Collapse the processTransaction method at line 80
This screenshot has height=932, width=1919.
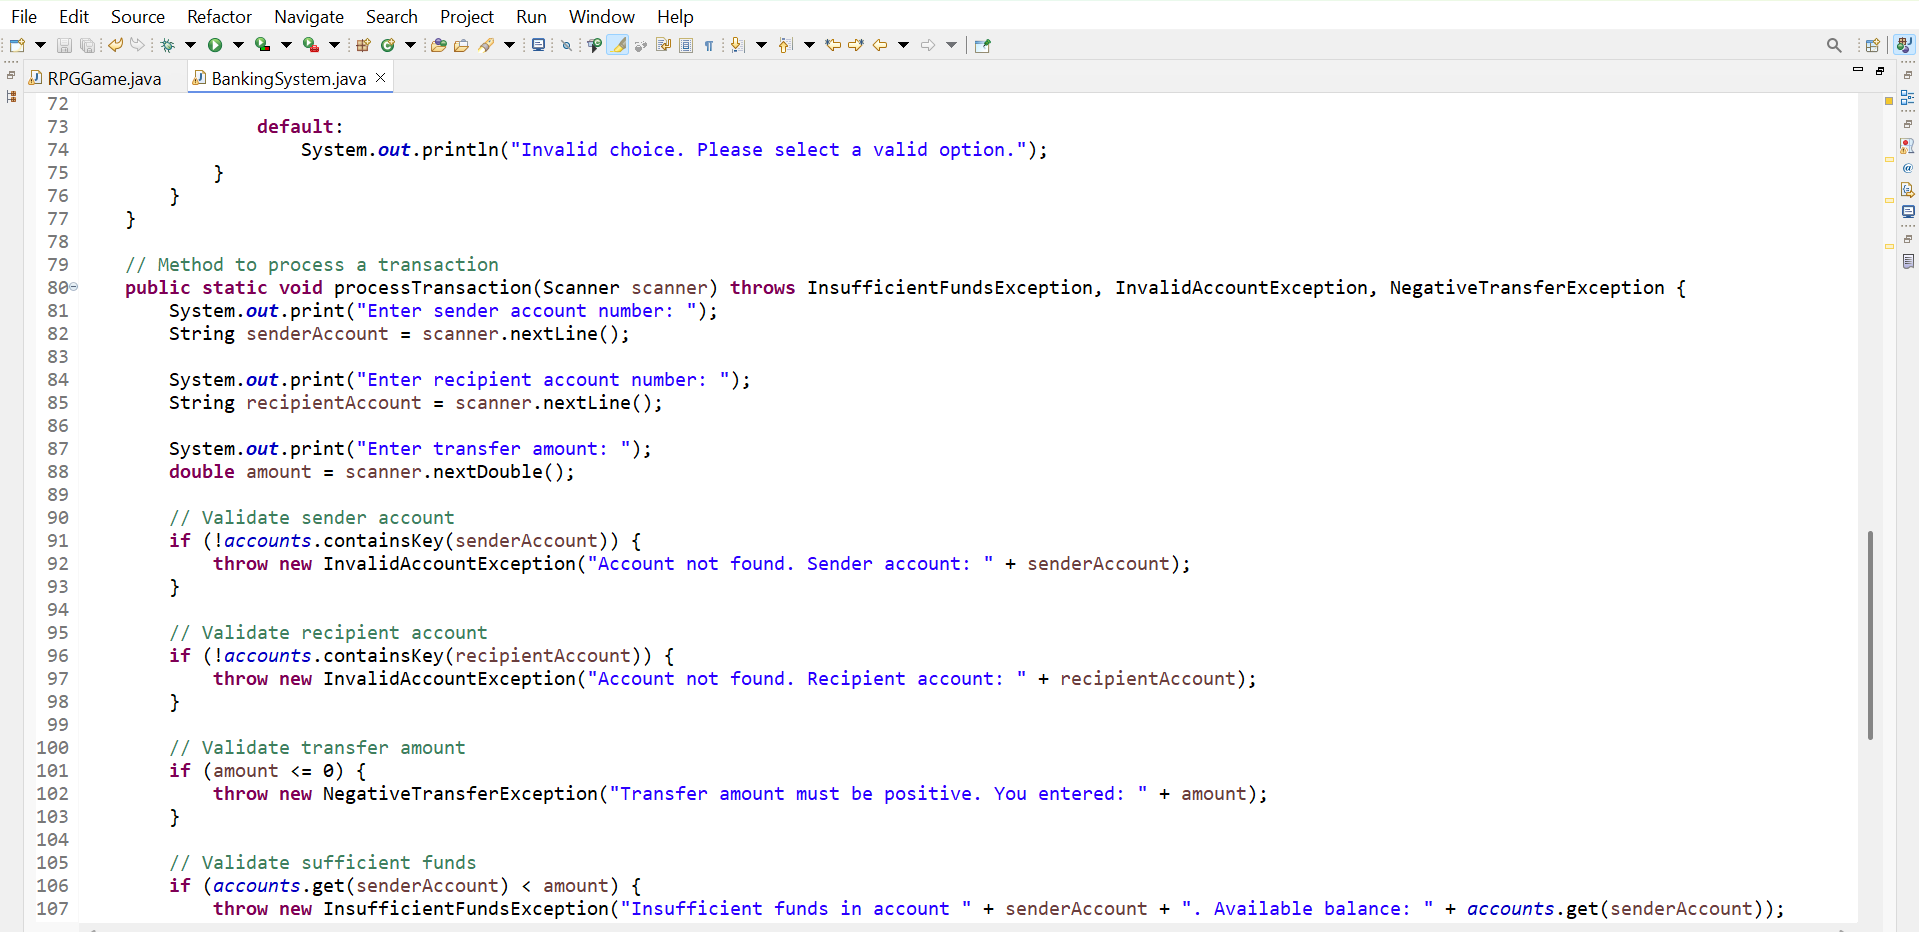click(x=73, y=287)
